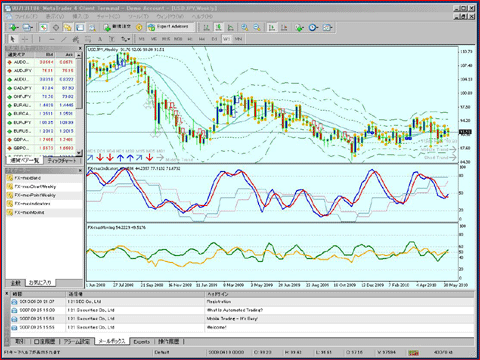Toggle the Data Window toolbar icon

tap(56, 28)
